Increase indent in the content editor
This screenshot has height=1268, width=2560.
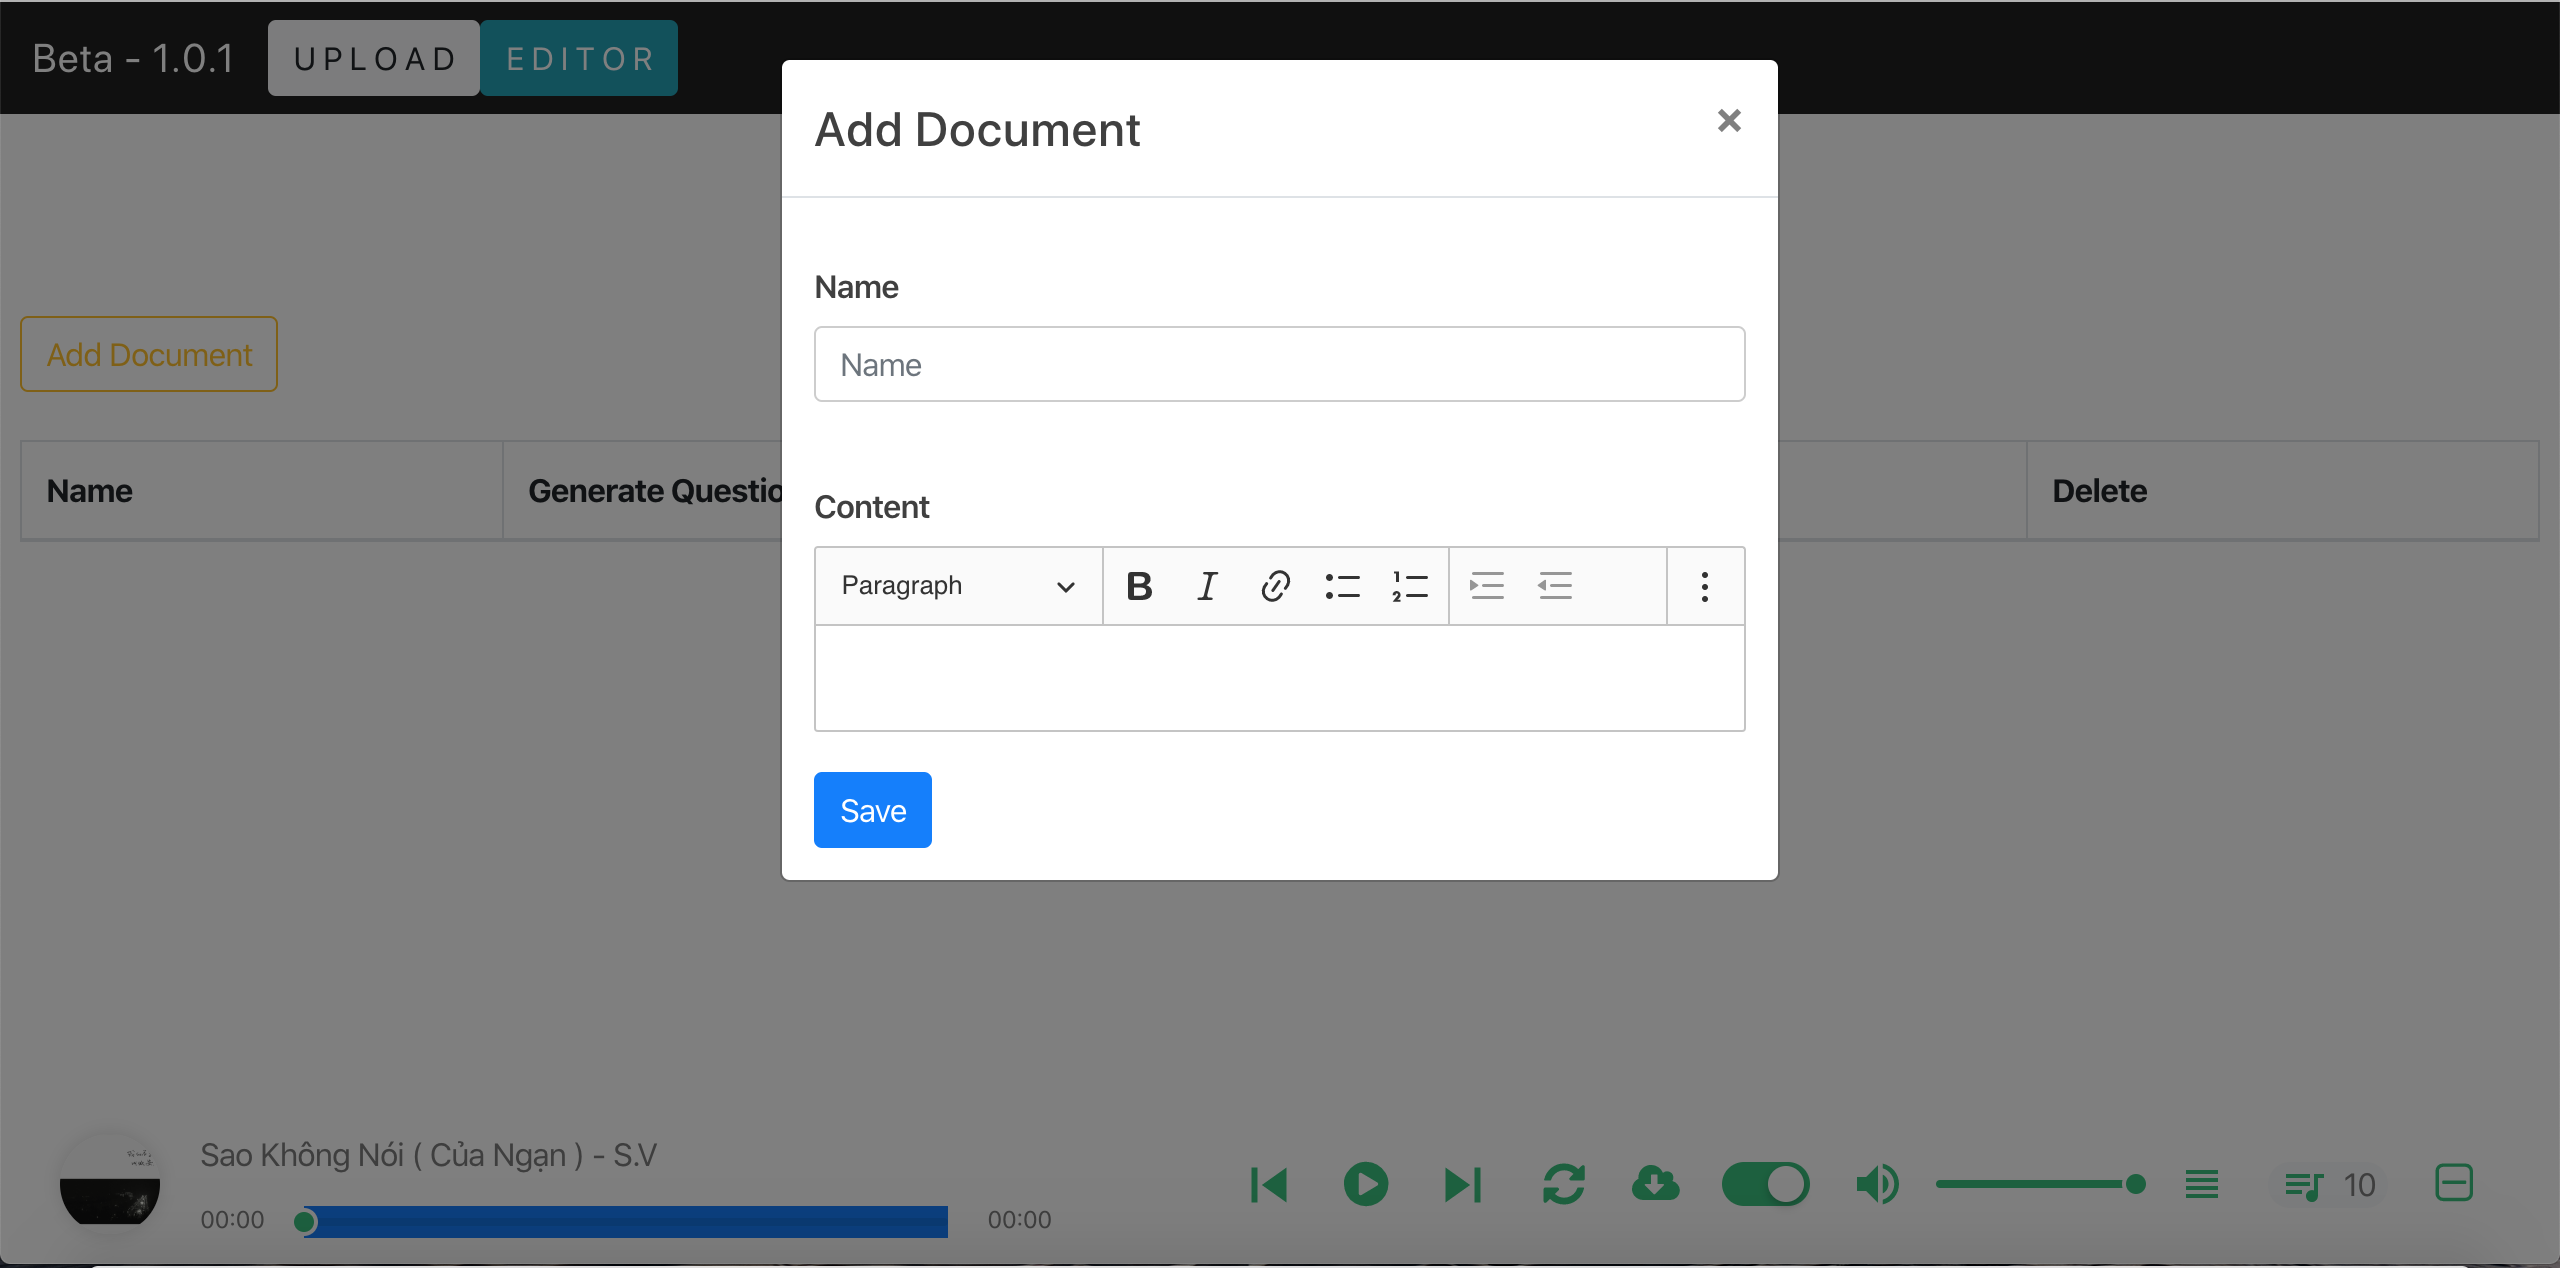tap(1487, 586)
